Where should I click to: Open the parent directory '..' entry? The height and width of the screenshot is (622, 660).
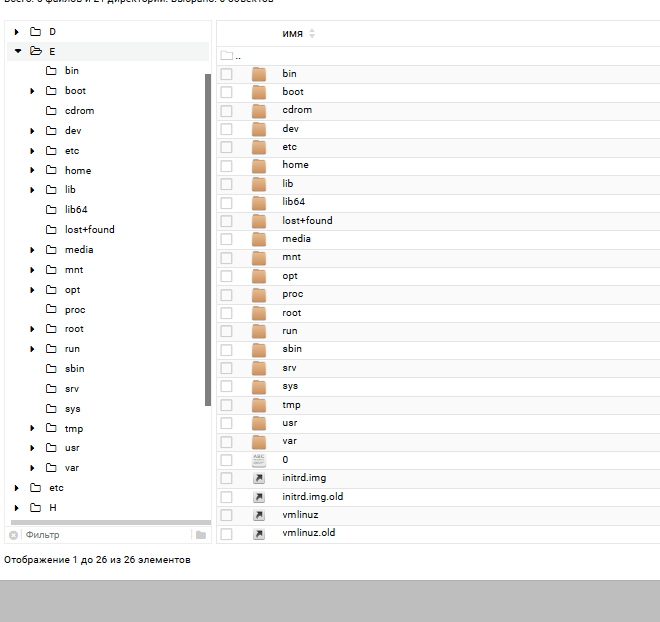(237, 56)
